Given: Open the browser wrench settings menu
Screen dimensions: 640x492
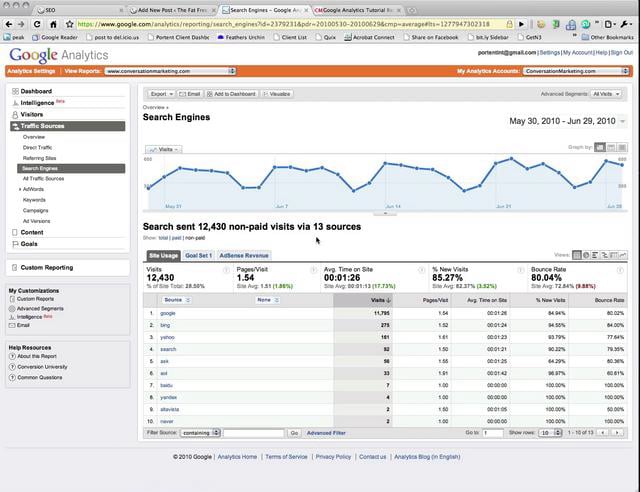Looking at the screenshot, I should click(x=626, y=24).
